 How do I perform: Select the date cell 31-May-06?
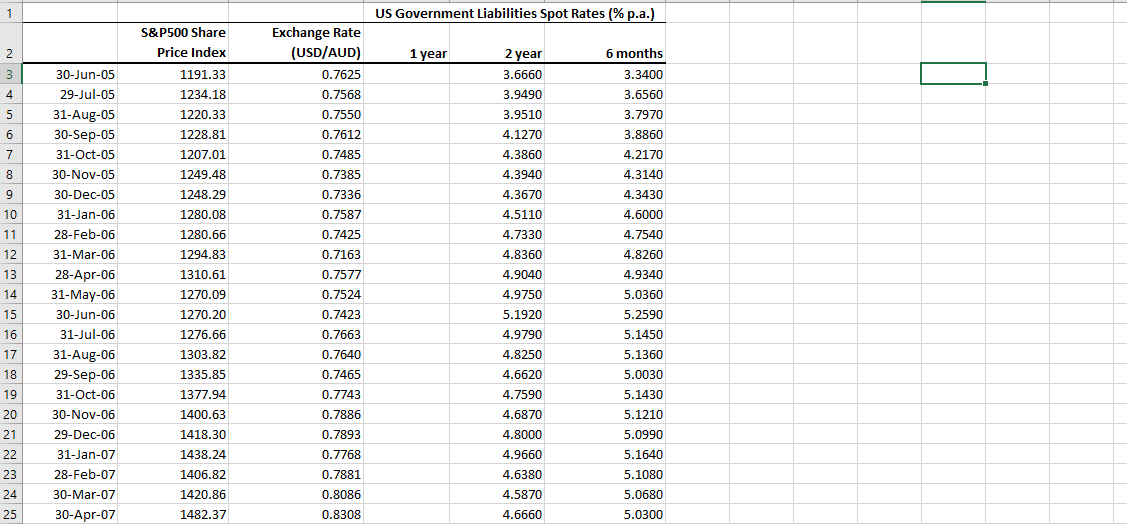[70, 295]
